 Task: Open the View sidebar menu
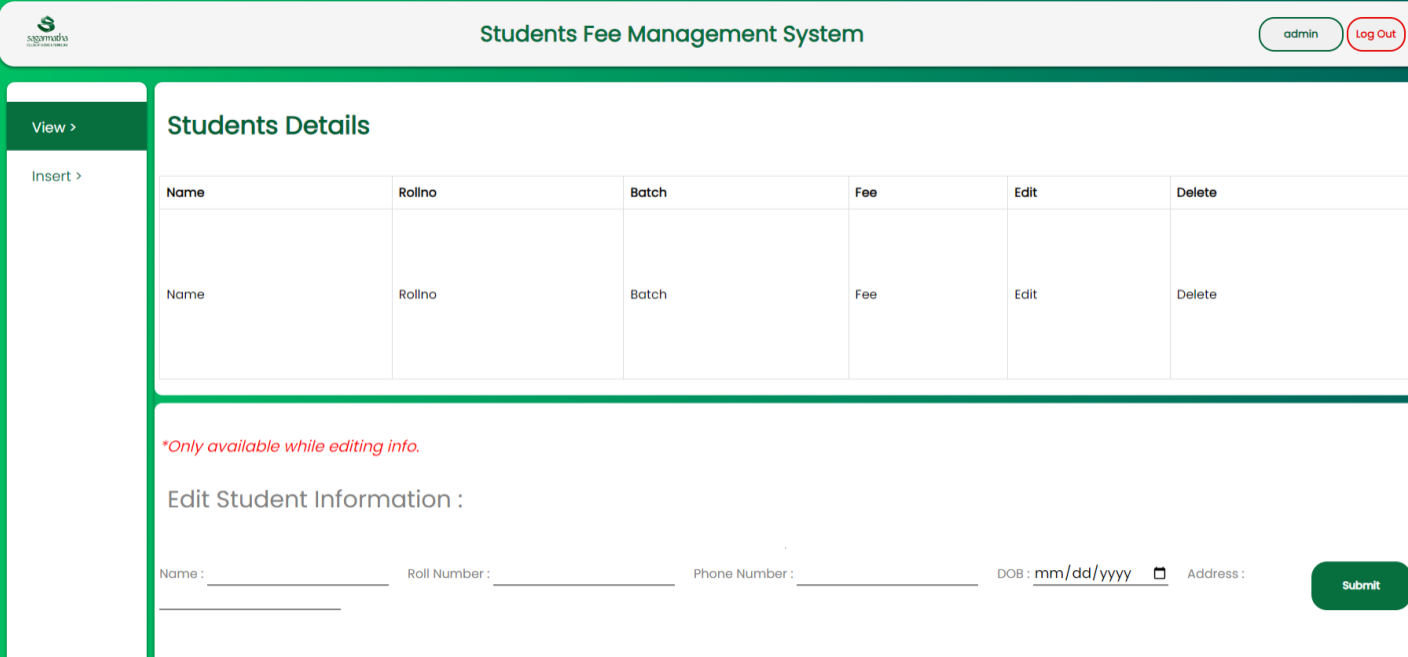click(x=54, y=127)
